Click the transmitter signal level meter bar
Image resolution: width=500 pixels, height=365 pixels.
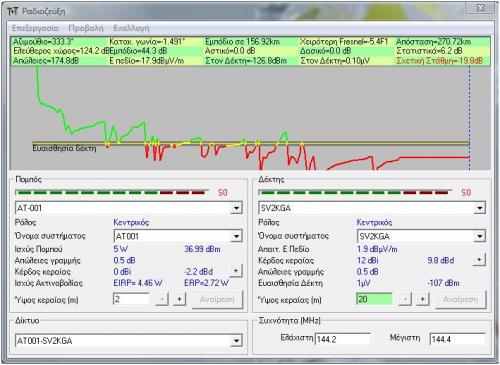coord(112,192)
